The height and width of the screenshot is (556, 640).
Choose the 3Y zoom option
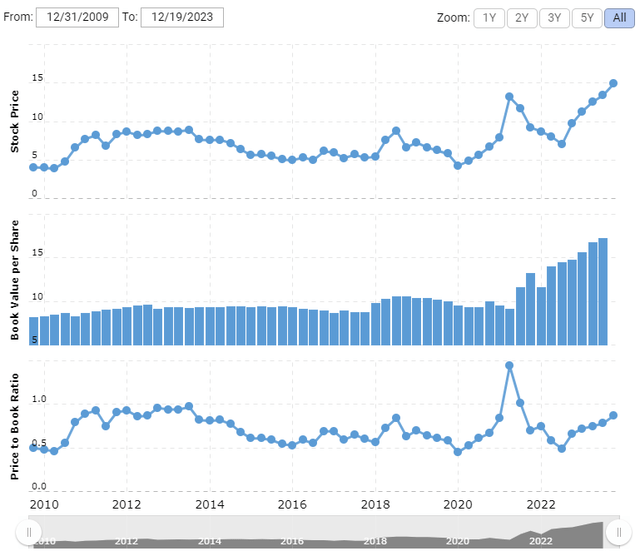click(554, 18)
